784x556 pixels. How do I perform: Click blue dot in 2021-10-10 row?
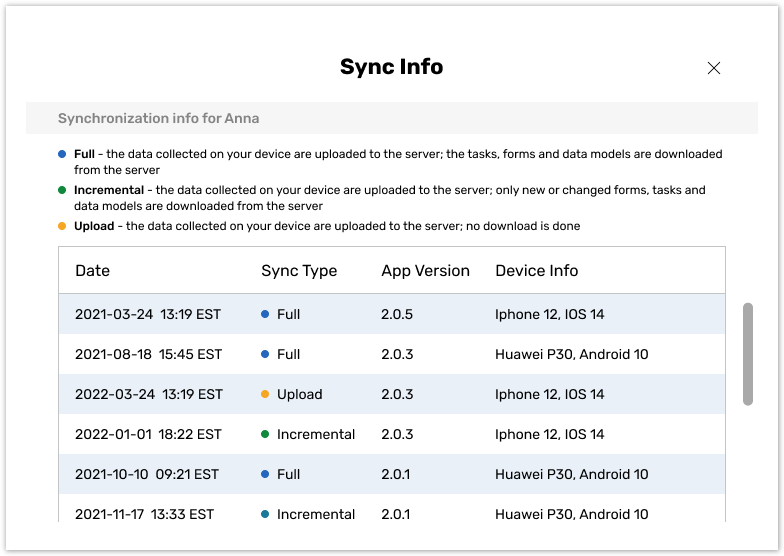[x=265, y=474]
